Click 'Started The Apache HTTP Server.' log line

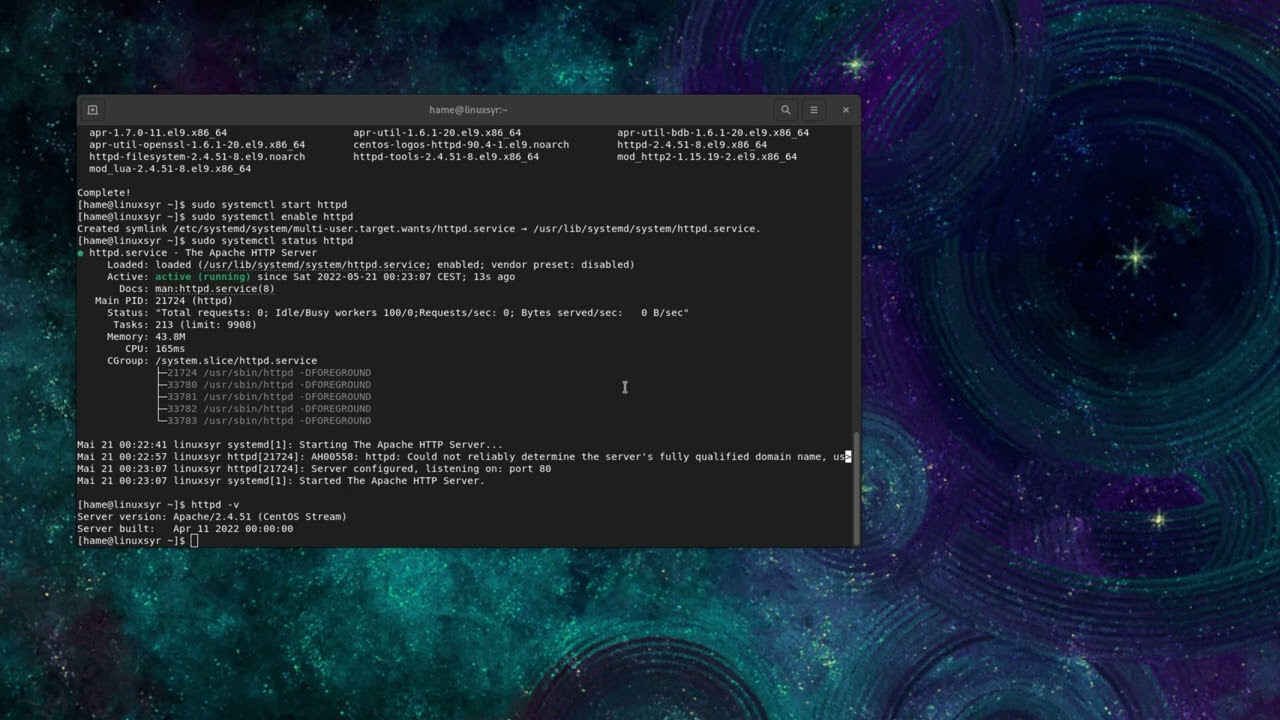[281, 481]
